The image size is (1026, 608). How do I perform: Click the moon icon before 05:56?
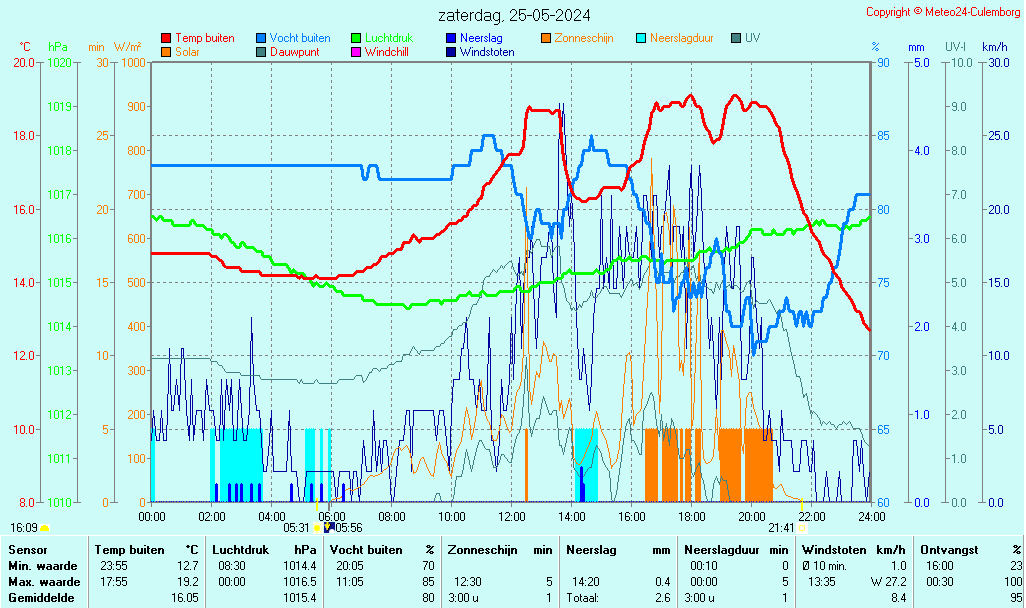tap(329, 528)
